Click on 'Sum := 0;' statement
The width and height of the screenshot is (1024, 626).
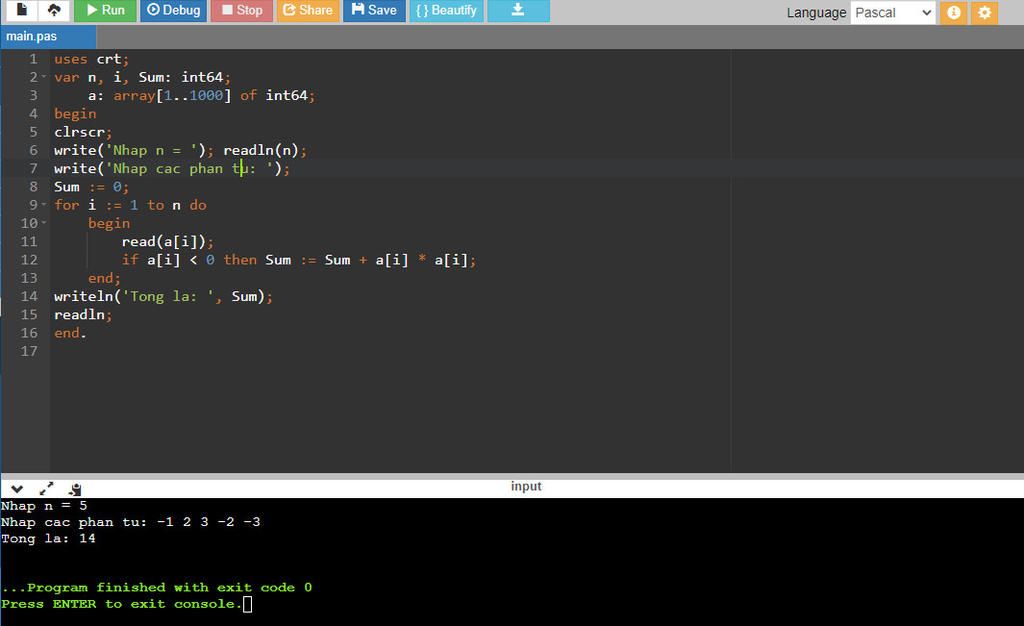pos(91,187)
